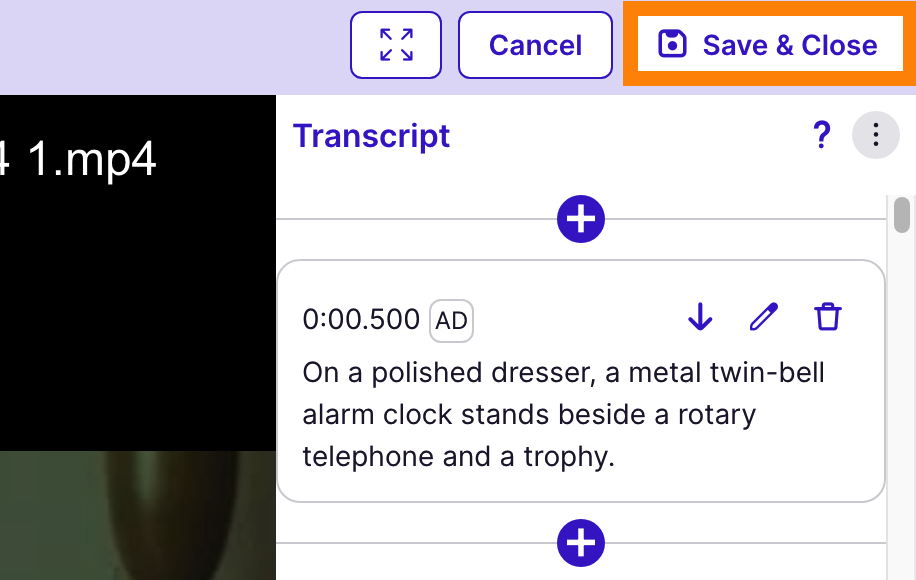Cancel the transcript editing session
Viewport: 916px width, 580px height.
tap(535, 44)
